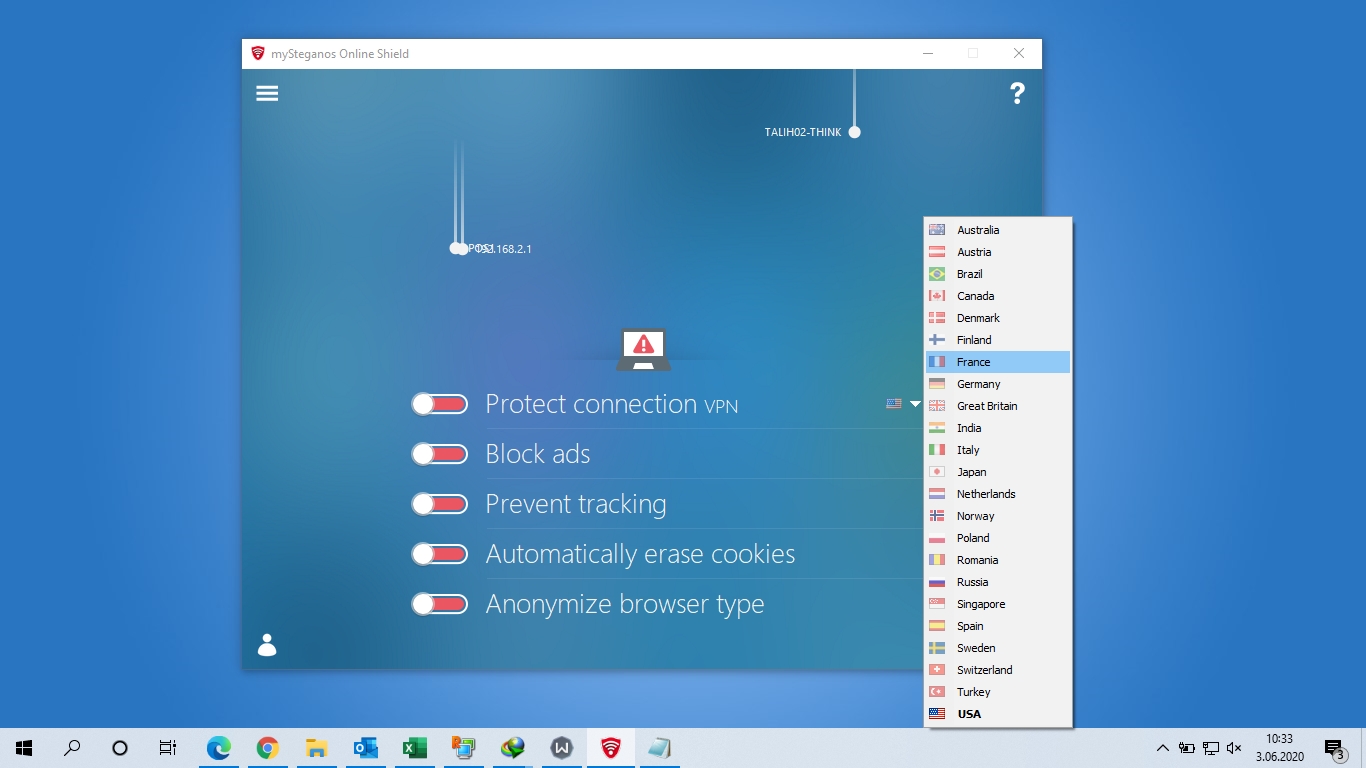Click the battery tray icon
Screen dimensions: 1366x768
(1187, 748)
